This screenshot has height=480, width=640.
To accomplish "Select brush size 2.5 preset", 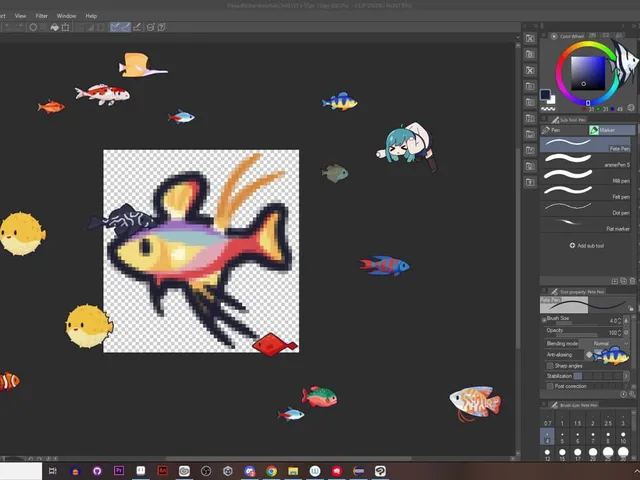I will pos(608,420).
